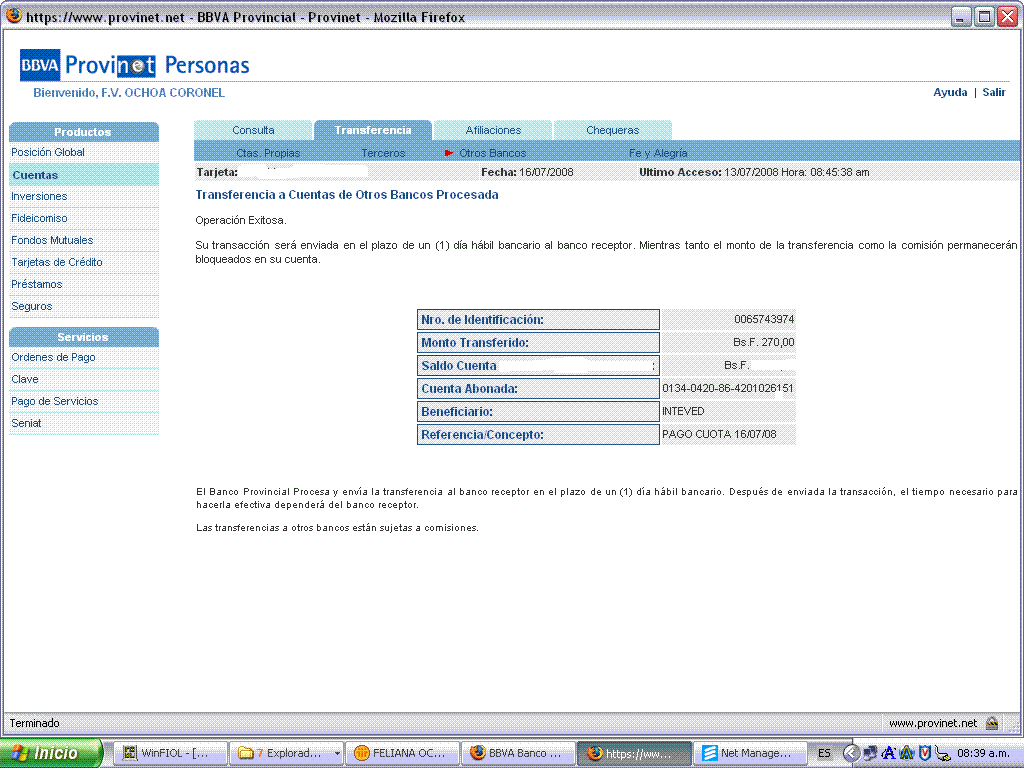Click the safely remove hardware tray icon
Viewport: 1024px width, 768px height.
[x=942, y=753]
